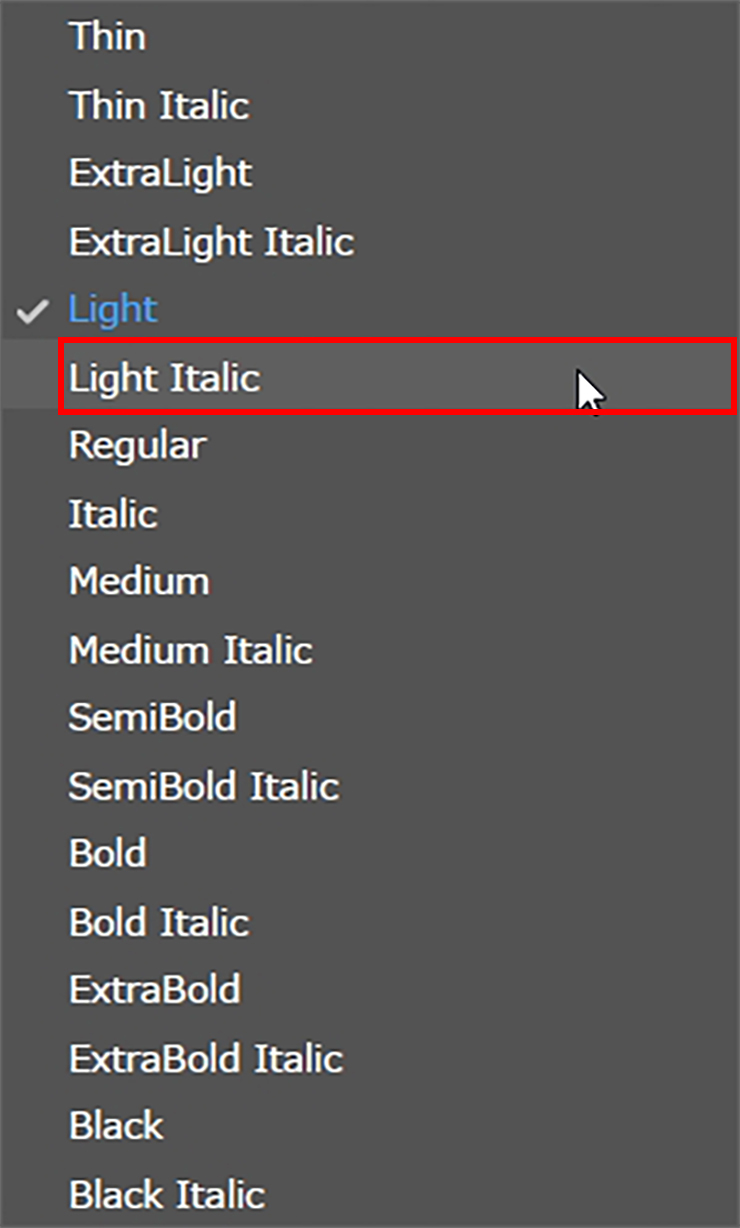Apply the SemiBold weight
The height and width of the screenshot is (1228, 740).
tap(152, 718)
